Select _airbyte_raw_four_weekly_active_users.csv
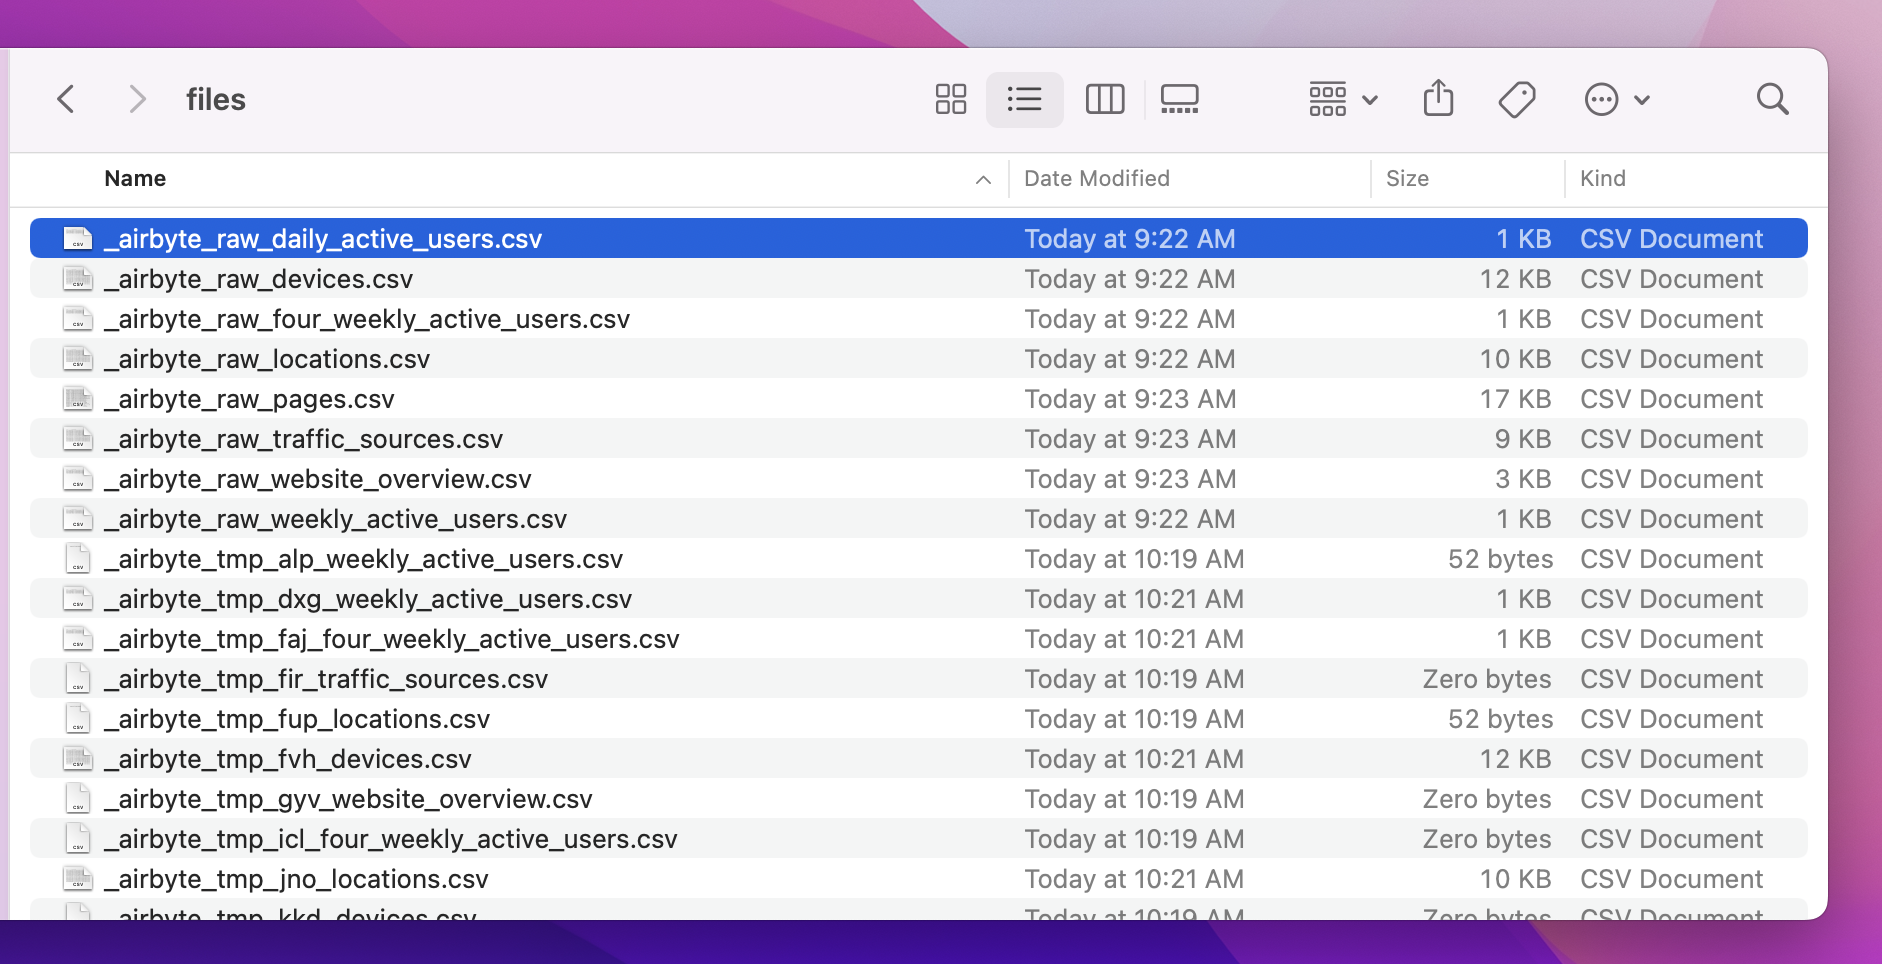This screenshot has height=964, width=1882. (367, 319)
